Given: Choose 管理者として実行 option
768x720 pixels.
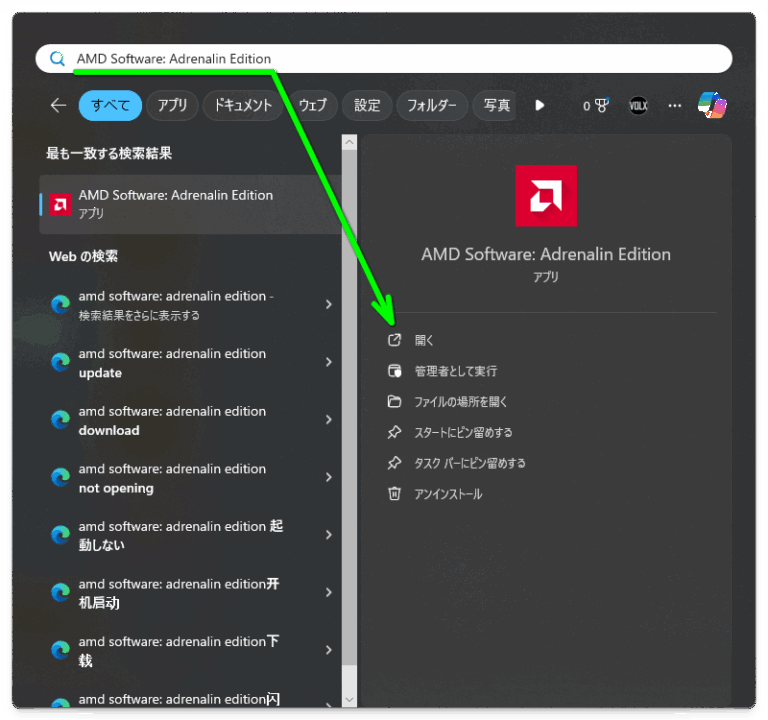Looking at the screenshot, I should (455, 371).
